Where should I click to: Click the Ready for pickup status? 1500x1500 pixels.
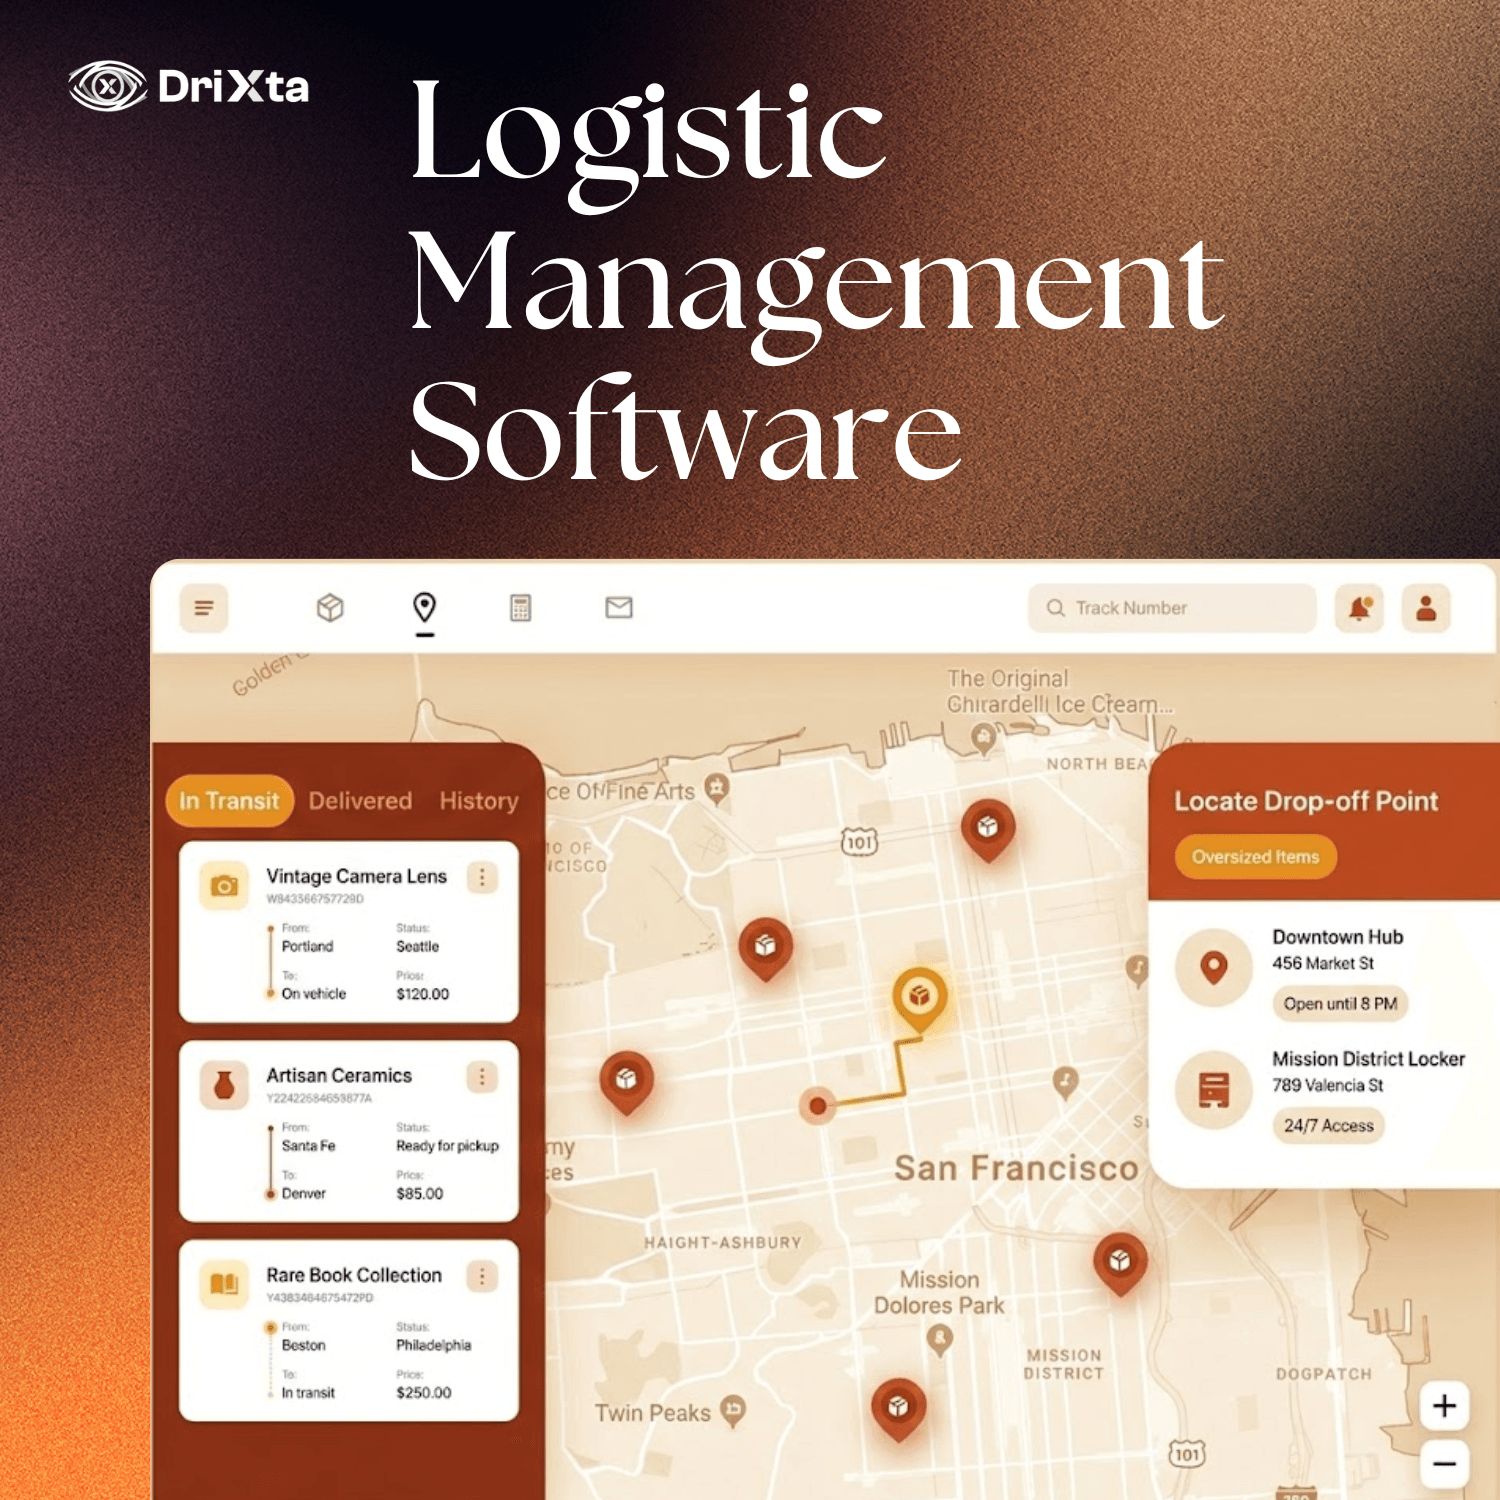click(447, 1146)
